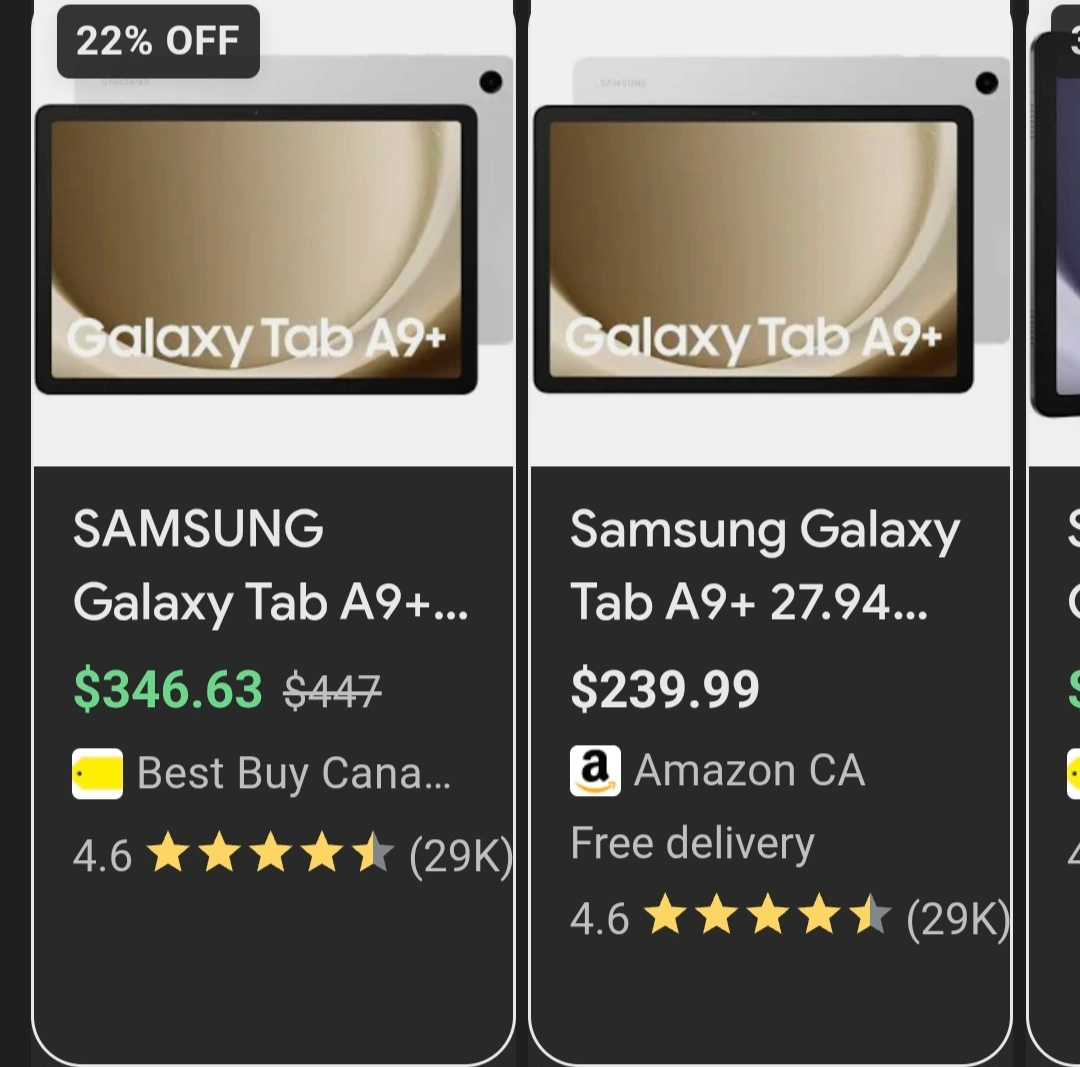The height and width of the screenshot is (1067, 1080).
Task: Click the Amazon CA seller name
Action: point(749,771)
